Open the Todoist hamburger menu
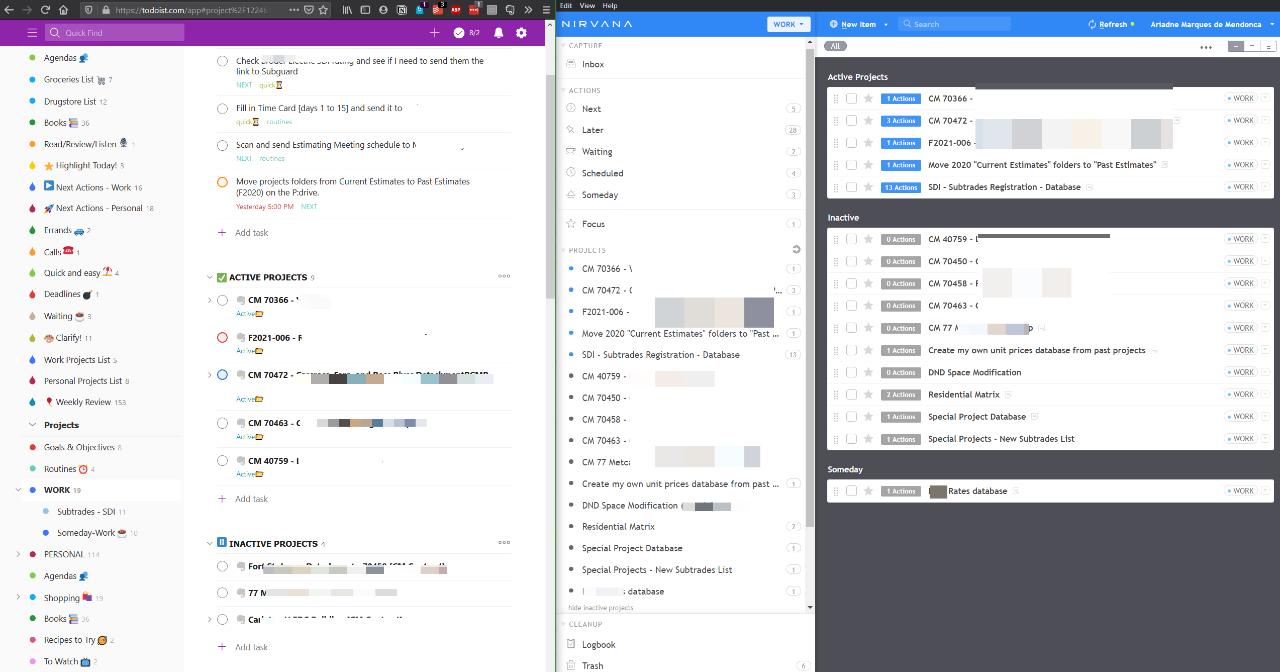Image resolution: width=1280 pixels, height=672 pixels. pyautogui.click(x=32, y=33)
